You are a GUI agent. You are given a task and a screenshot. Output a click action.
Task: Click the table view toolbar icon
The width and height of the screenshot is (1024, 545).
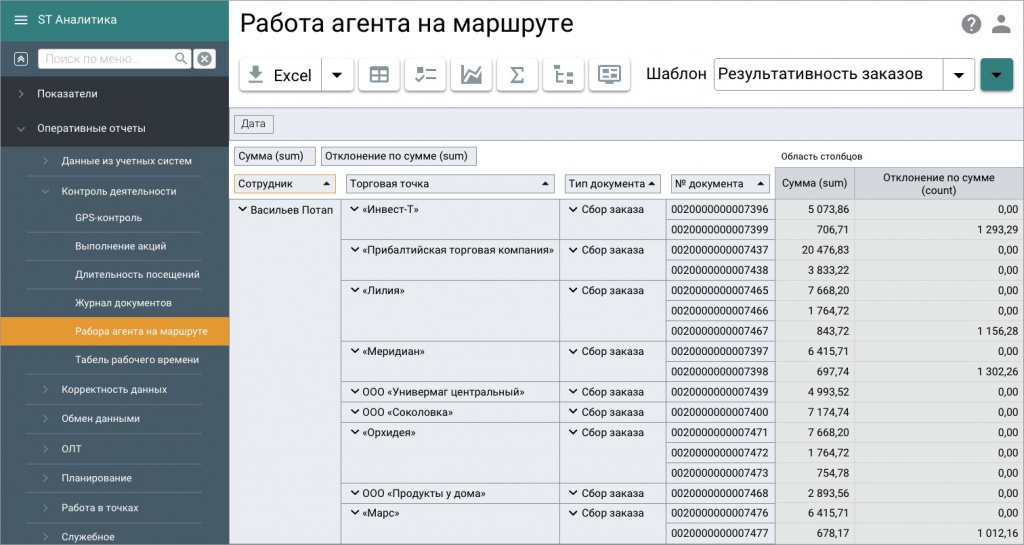[379, 74]
